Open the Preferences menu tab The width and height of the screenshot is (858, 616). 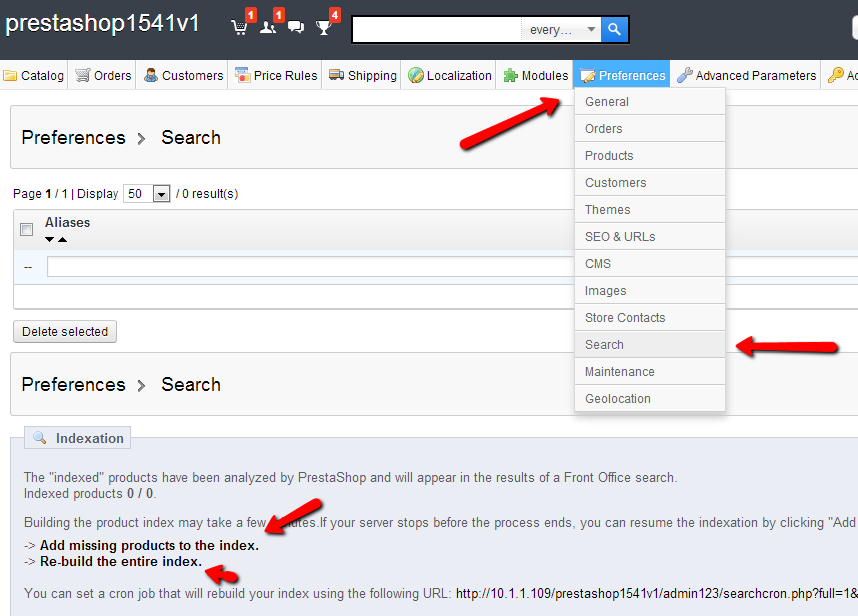(622, 75)
